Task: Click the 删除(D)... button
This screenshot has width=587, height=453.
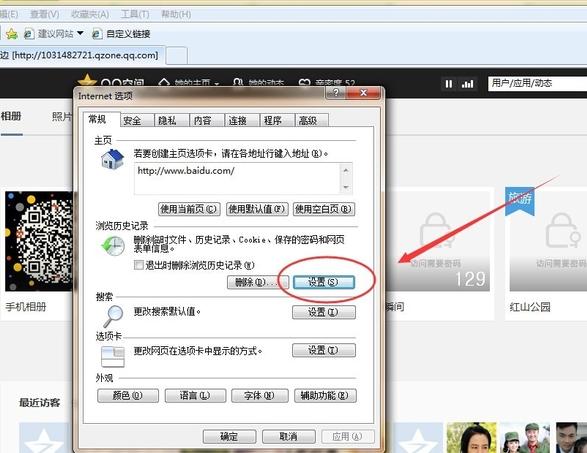Action: click(x=258, y=282)
